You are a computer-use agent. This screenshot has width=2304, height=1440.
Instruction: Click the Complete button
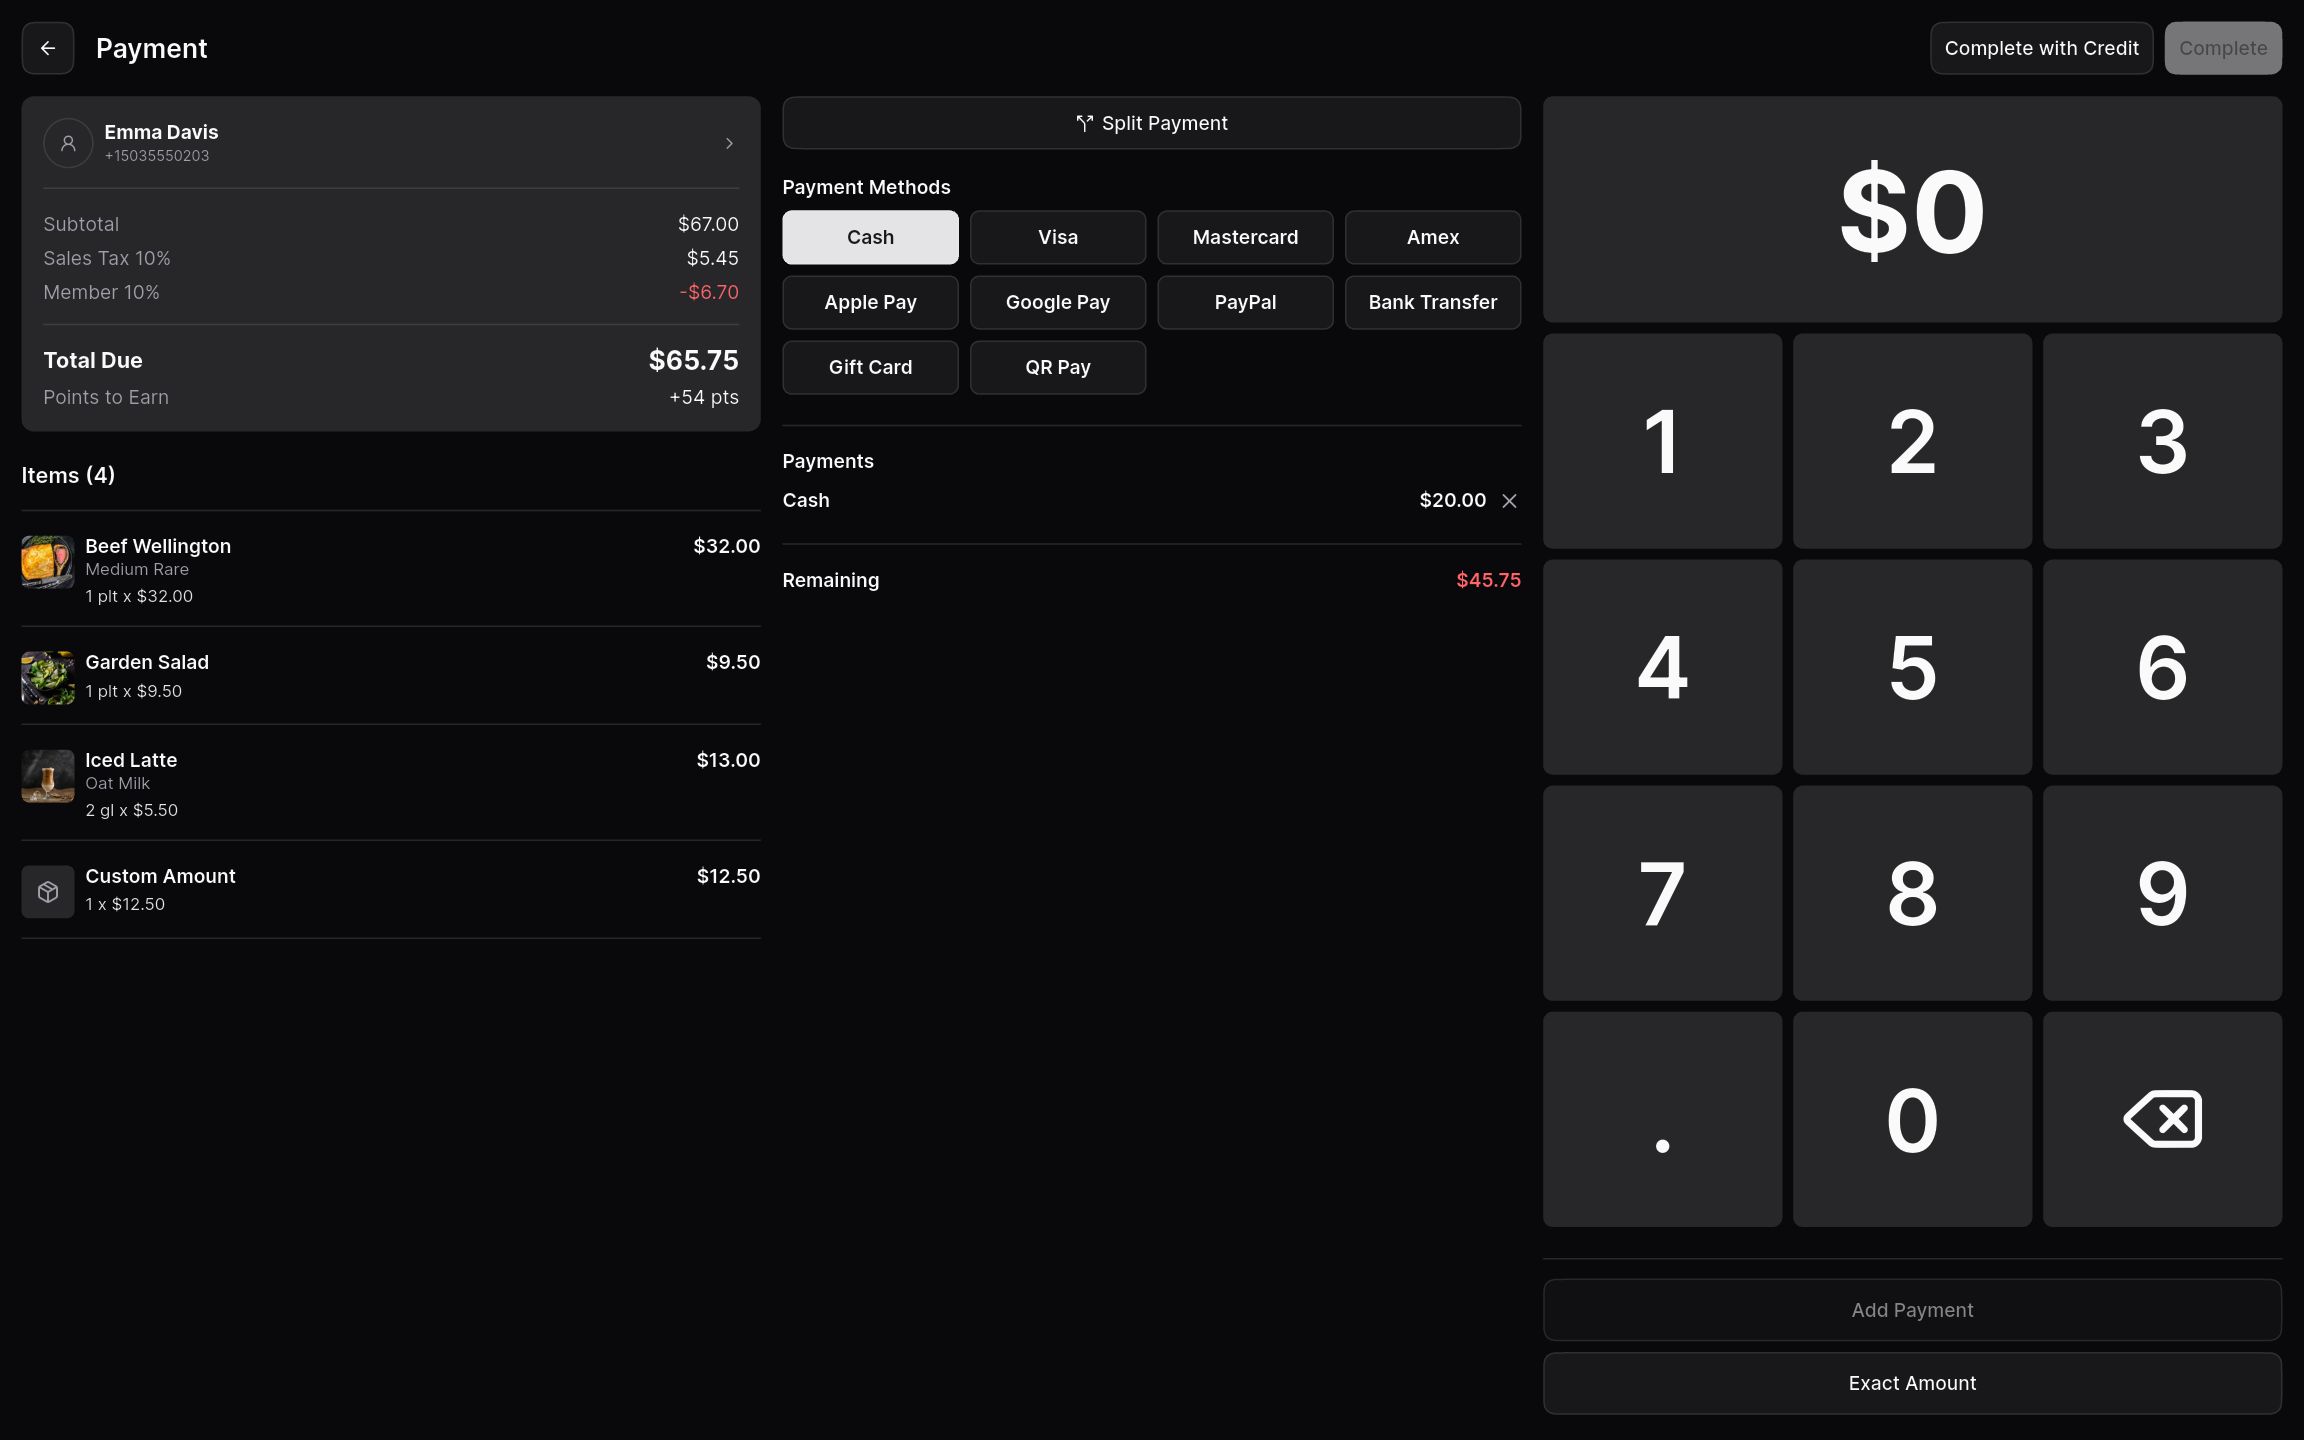2223,48
